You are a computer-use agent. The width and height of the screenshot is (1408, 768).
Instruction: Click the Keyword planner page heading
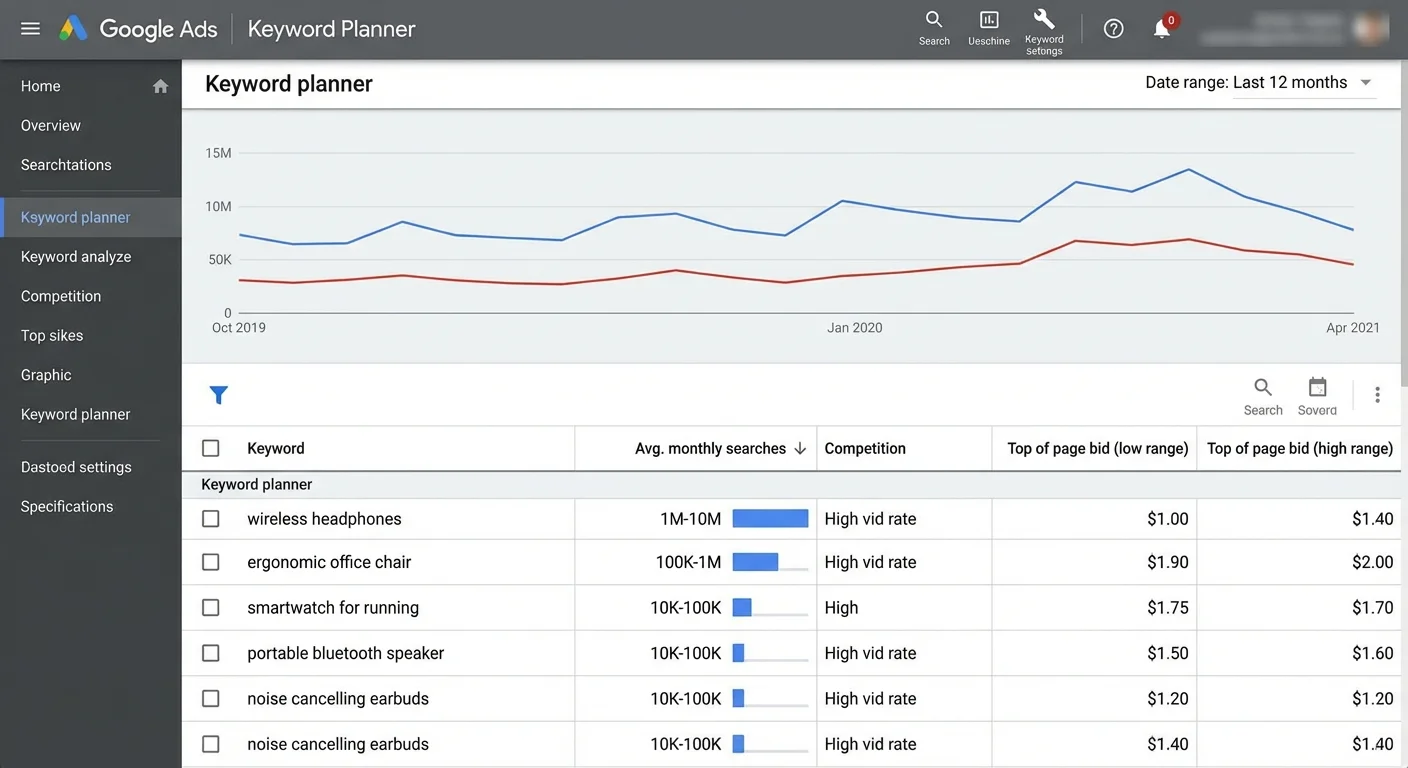[x=289, y=84]
